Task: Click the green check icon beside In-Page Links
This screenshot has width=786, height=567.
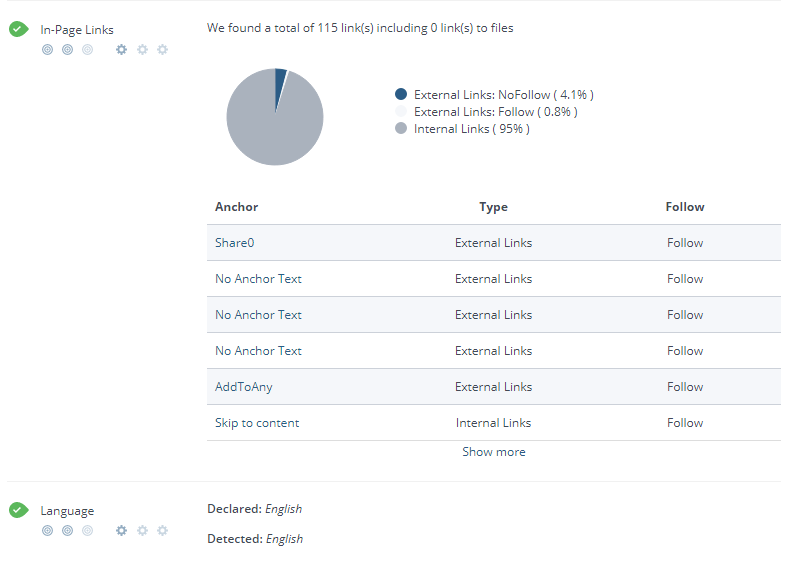Action: point(18,29)
